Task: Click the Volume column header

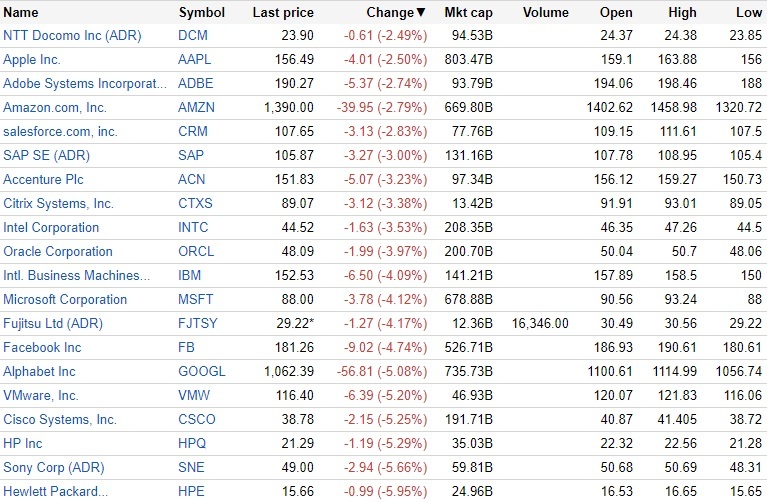Action: tap(545, 13)
